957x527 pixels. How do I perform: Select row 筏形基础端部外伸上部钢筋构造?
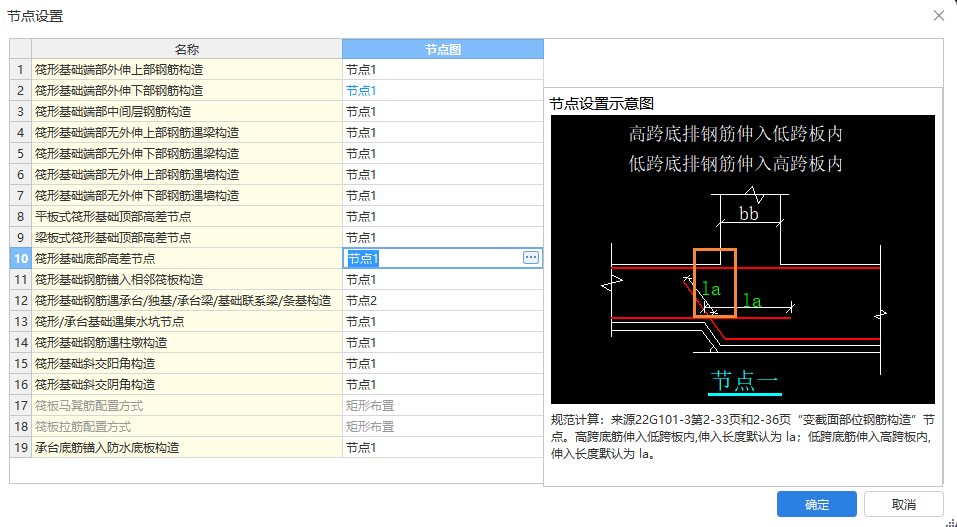pos(187,70)
